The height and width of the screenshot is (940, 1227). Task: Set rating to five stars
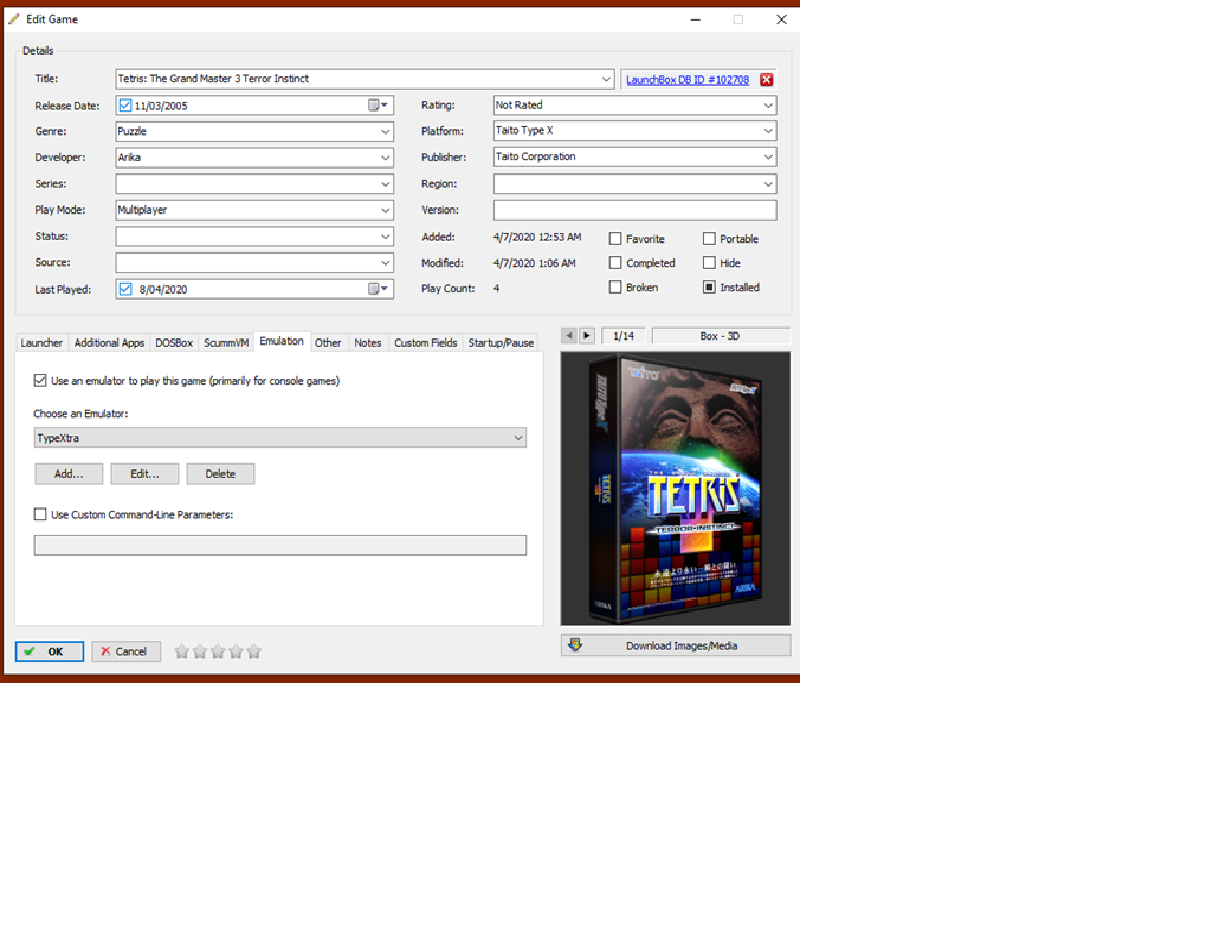coord(254,652)
